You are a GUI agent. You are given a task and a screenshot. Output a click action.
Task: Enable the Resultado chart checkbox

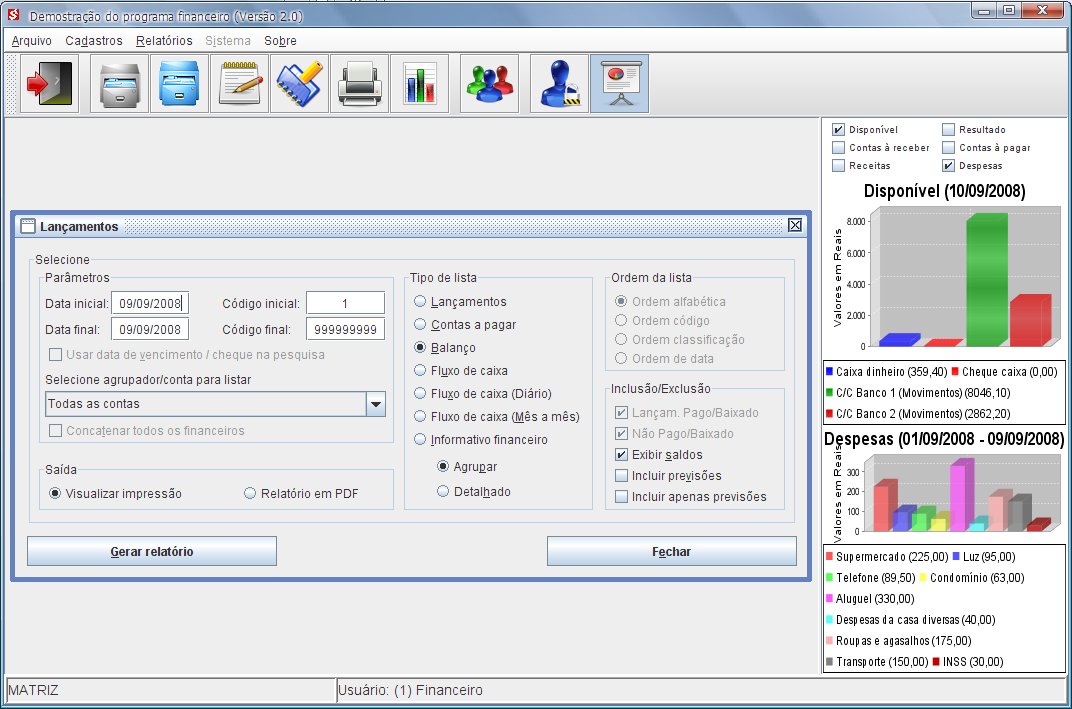pos(948,129)
